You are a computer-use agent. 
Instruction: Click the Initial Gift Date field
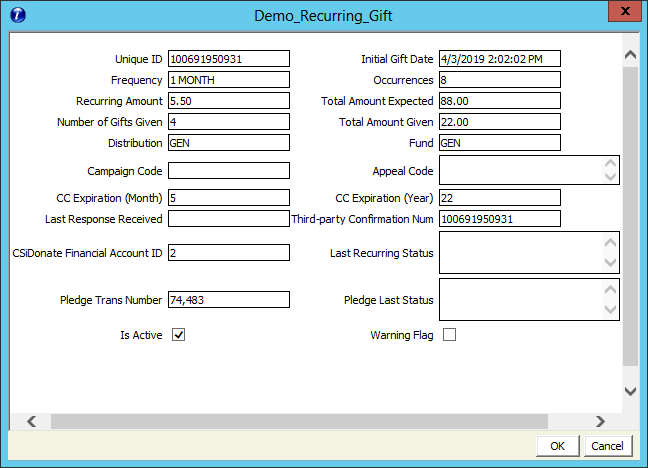(x=499, y=59)
